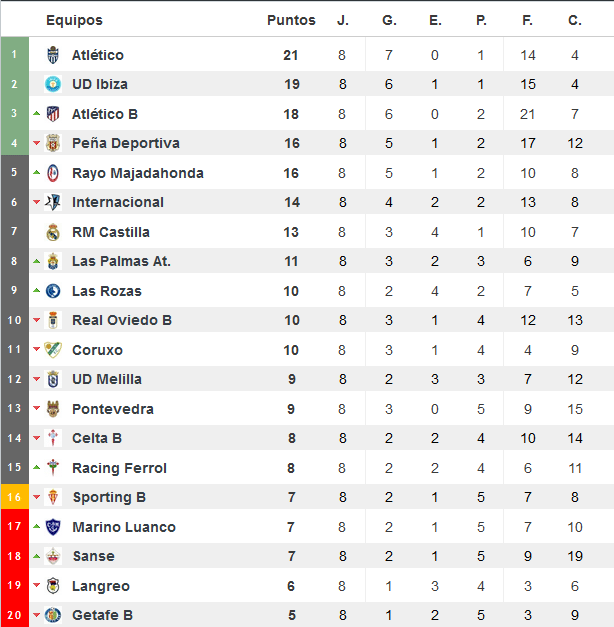Click the Equipos column header

[74, 20]
